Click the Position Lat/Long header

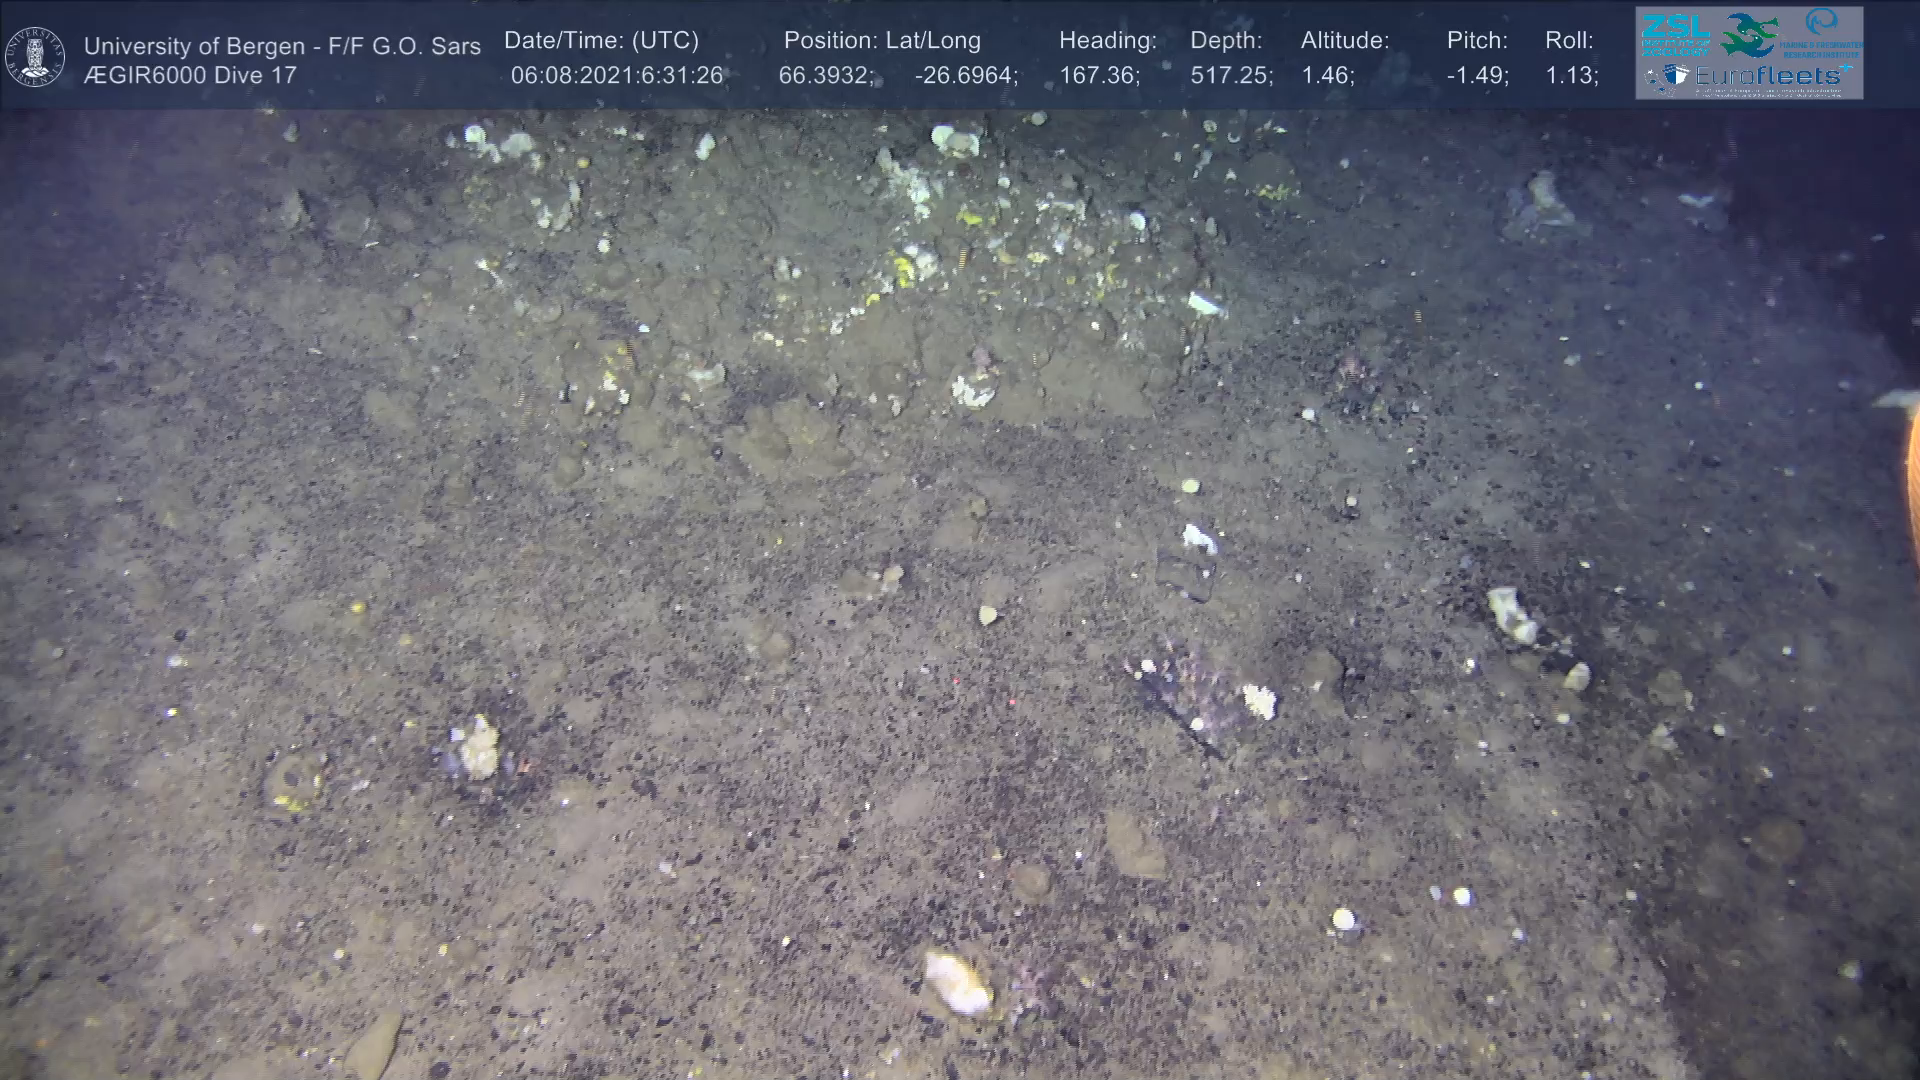882,40
